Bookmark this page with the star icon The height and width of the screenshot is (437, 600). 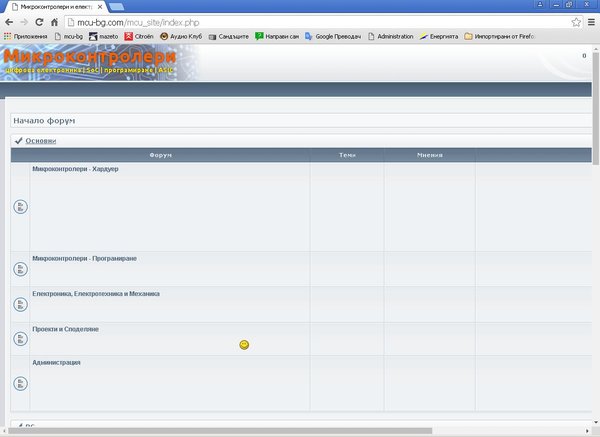576,22
